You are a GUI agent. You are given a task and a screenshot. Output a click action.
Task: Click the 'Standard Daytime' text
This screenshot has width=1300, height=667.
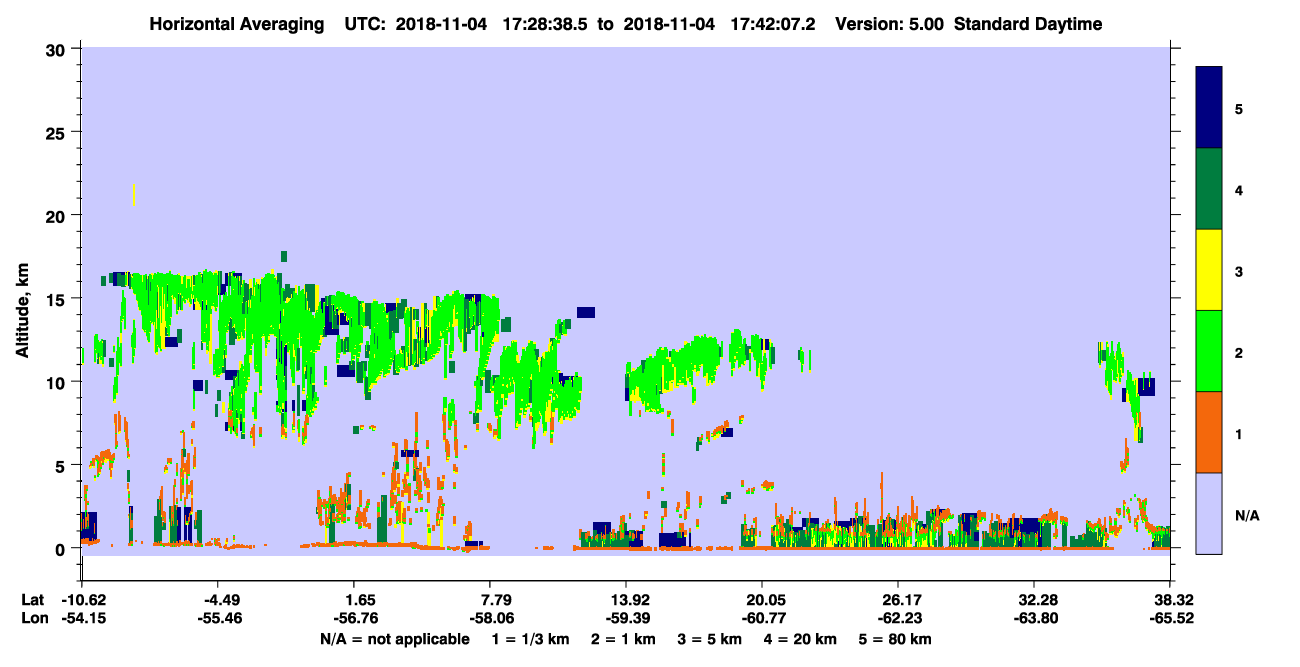click(x=1028, y=24)
